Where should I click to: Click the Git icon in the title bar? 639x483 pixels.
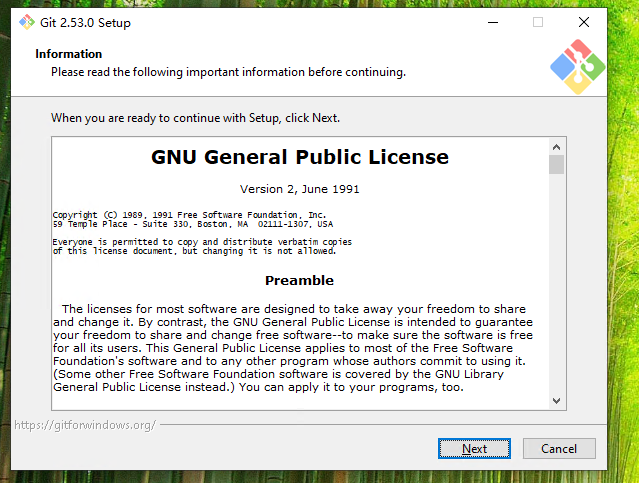pyautogui.click(x=27, y=22)
